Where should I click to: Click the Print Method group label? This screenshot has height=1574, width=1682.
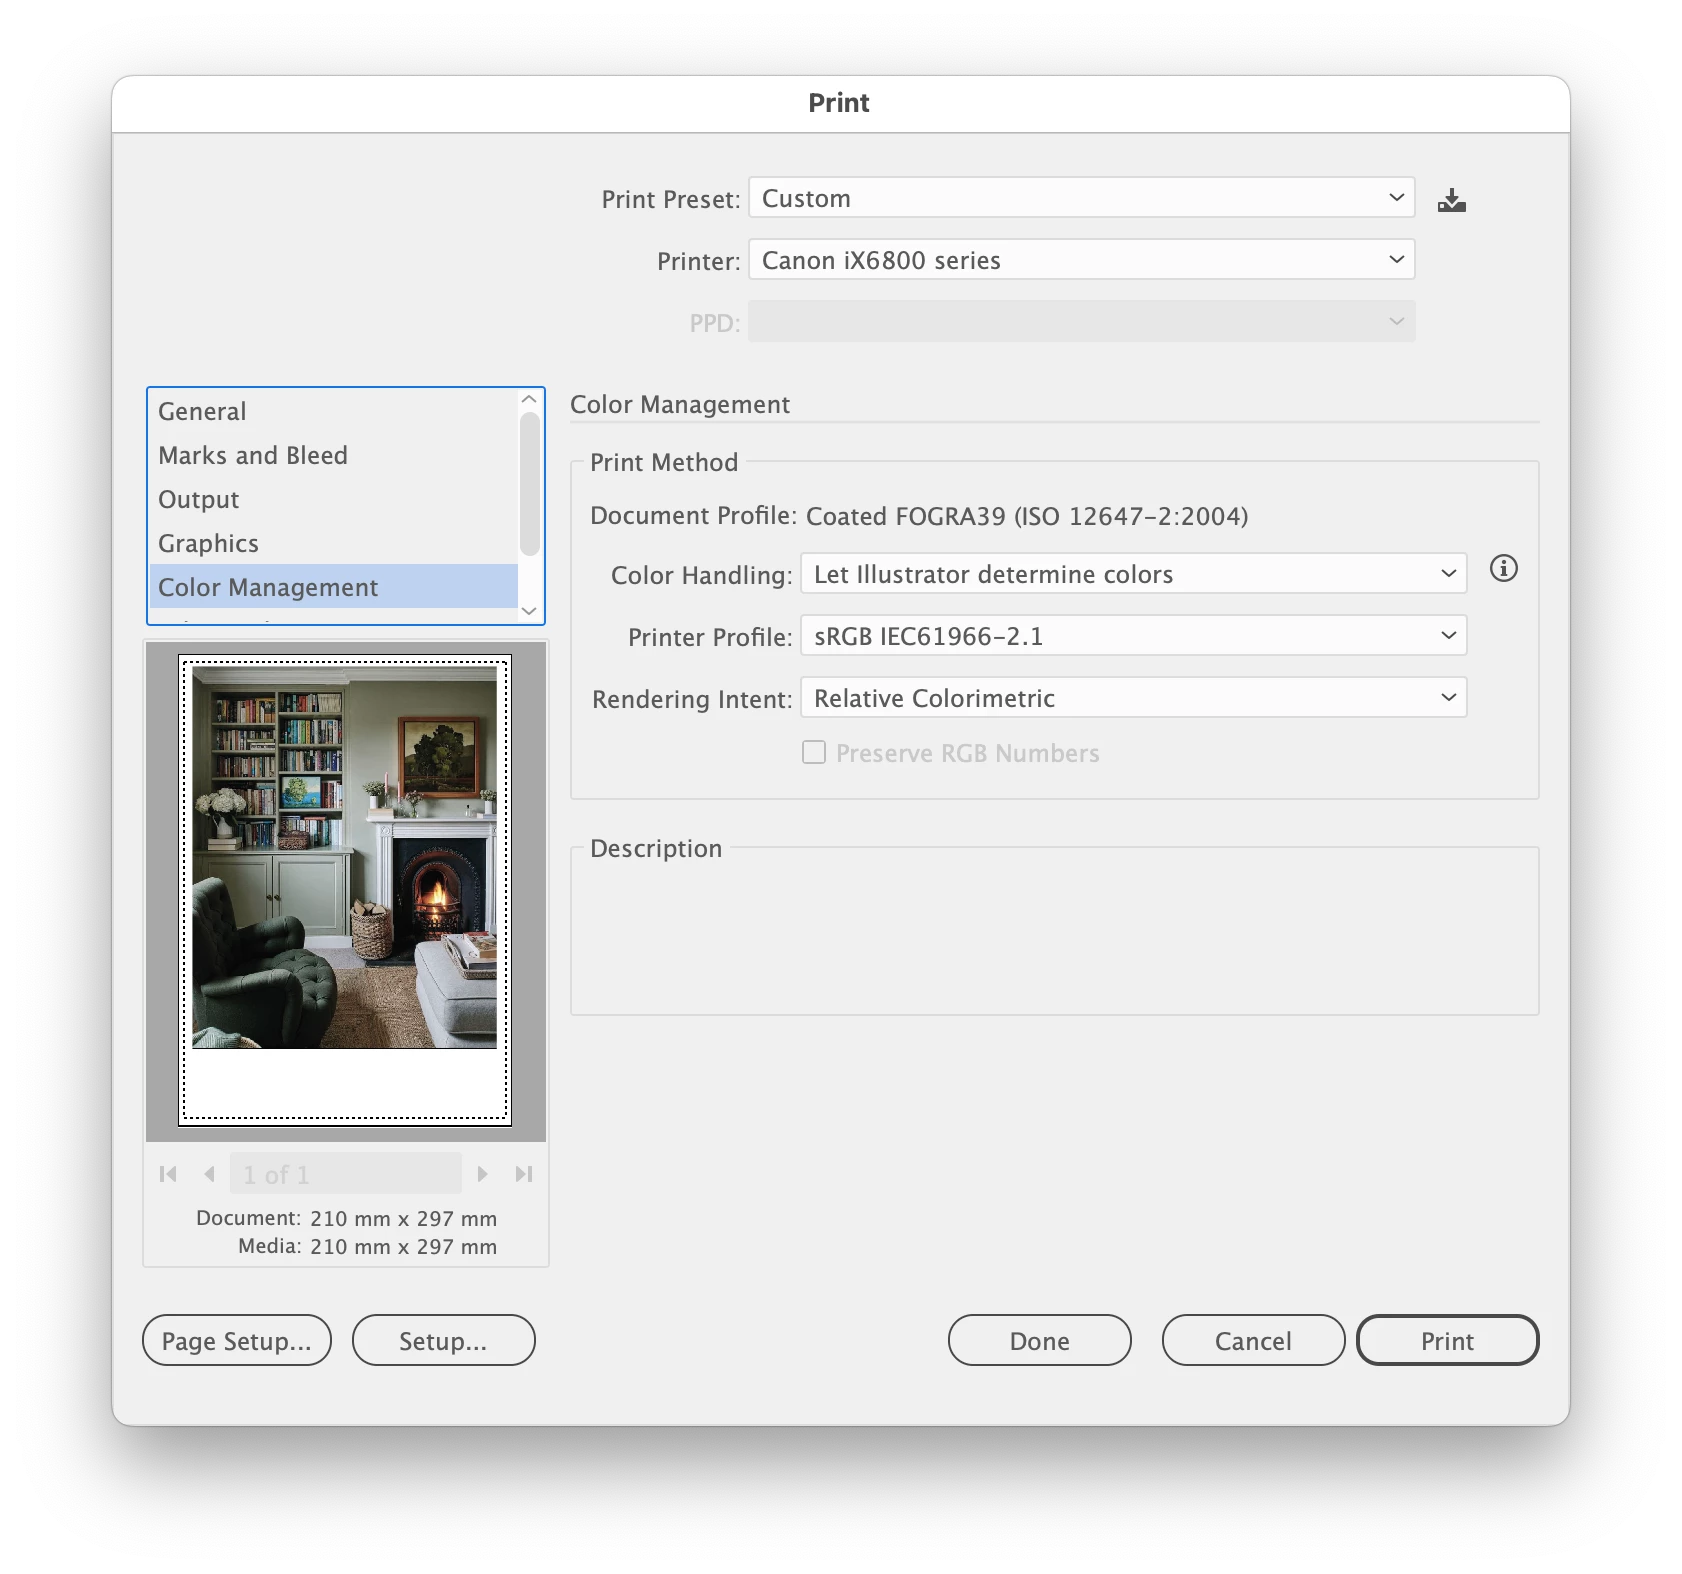tap(664, 462)
